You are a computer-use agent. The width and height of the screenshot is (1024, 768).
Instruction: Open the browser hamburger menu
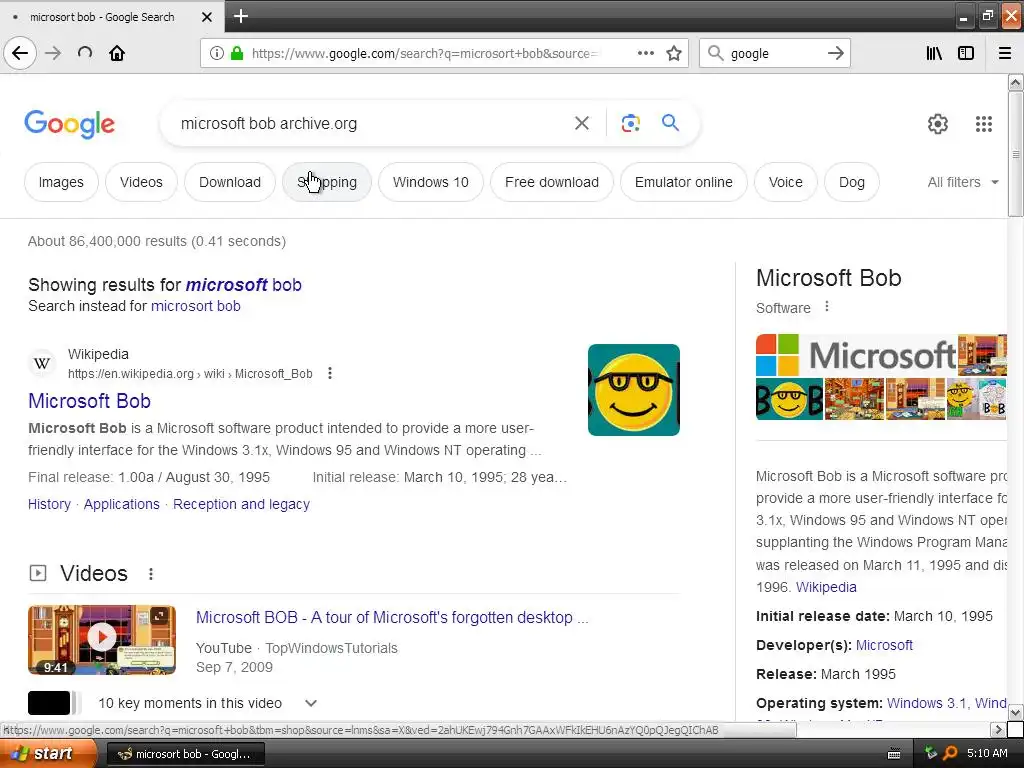(1005, 53)
